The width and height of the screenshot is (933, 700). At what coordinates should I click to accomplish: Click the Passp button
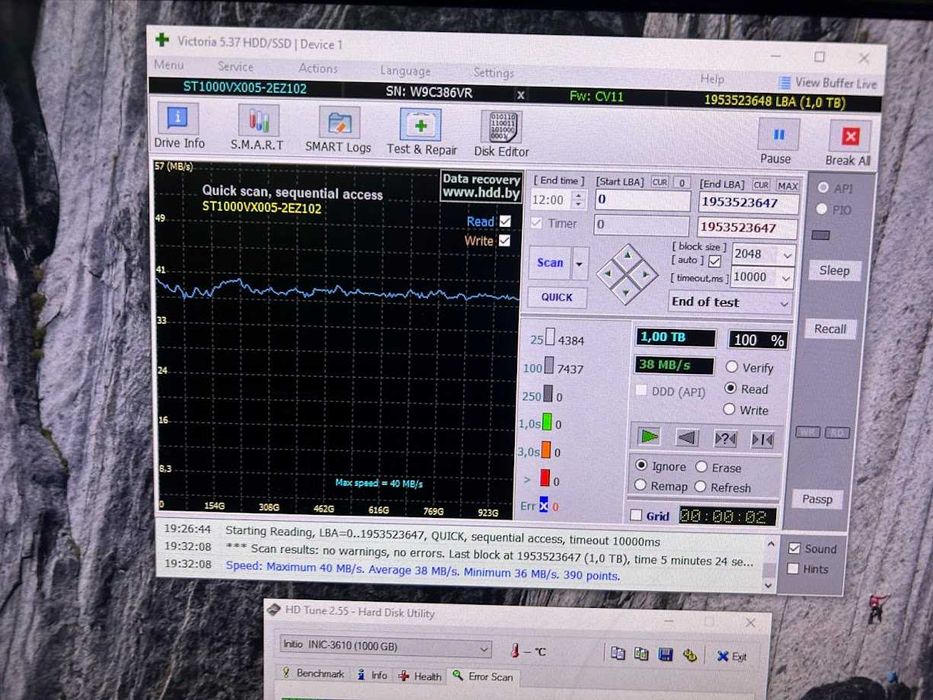click(x=817, y=499)
